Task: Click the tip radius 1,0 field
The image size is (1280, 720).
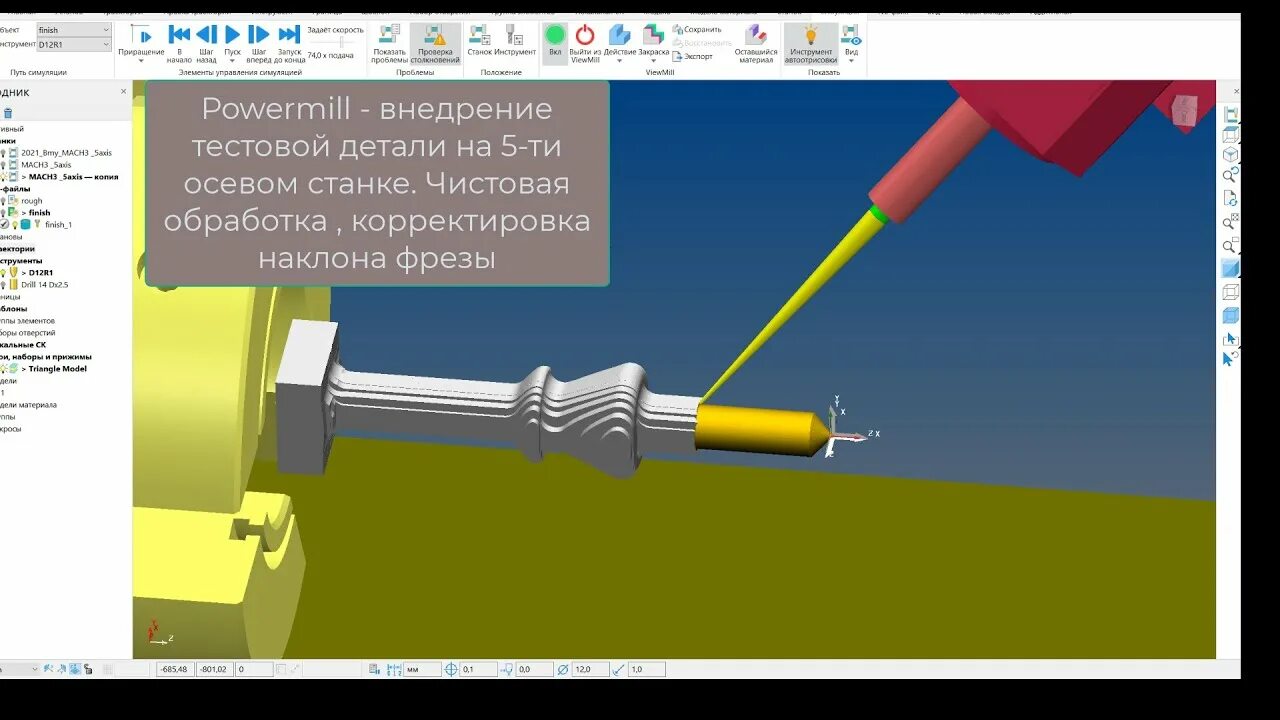Action: pyautogui.click(x=647, y=669)
